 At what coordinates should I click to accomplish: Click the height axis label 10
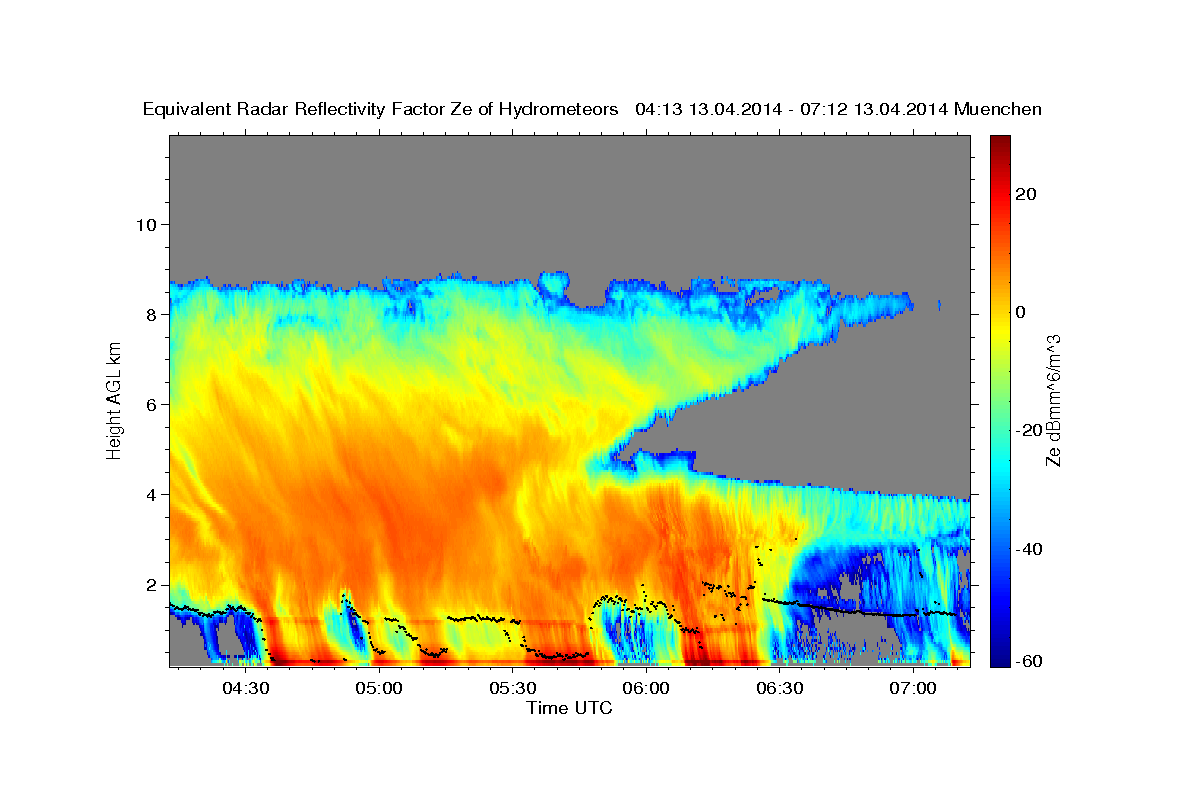pyautogui.click(x=148, y=224)
